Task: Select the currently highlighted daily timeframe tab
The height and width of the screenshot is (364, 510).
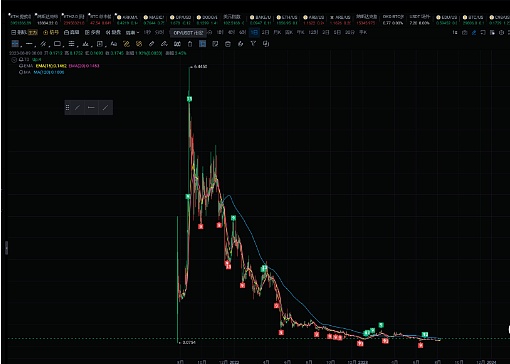Action: pos(254,32)
